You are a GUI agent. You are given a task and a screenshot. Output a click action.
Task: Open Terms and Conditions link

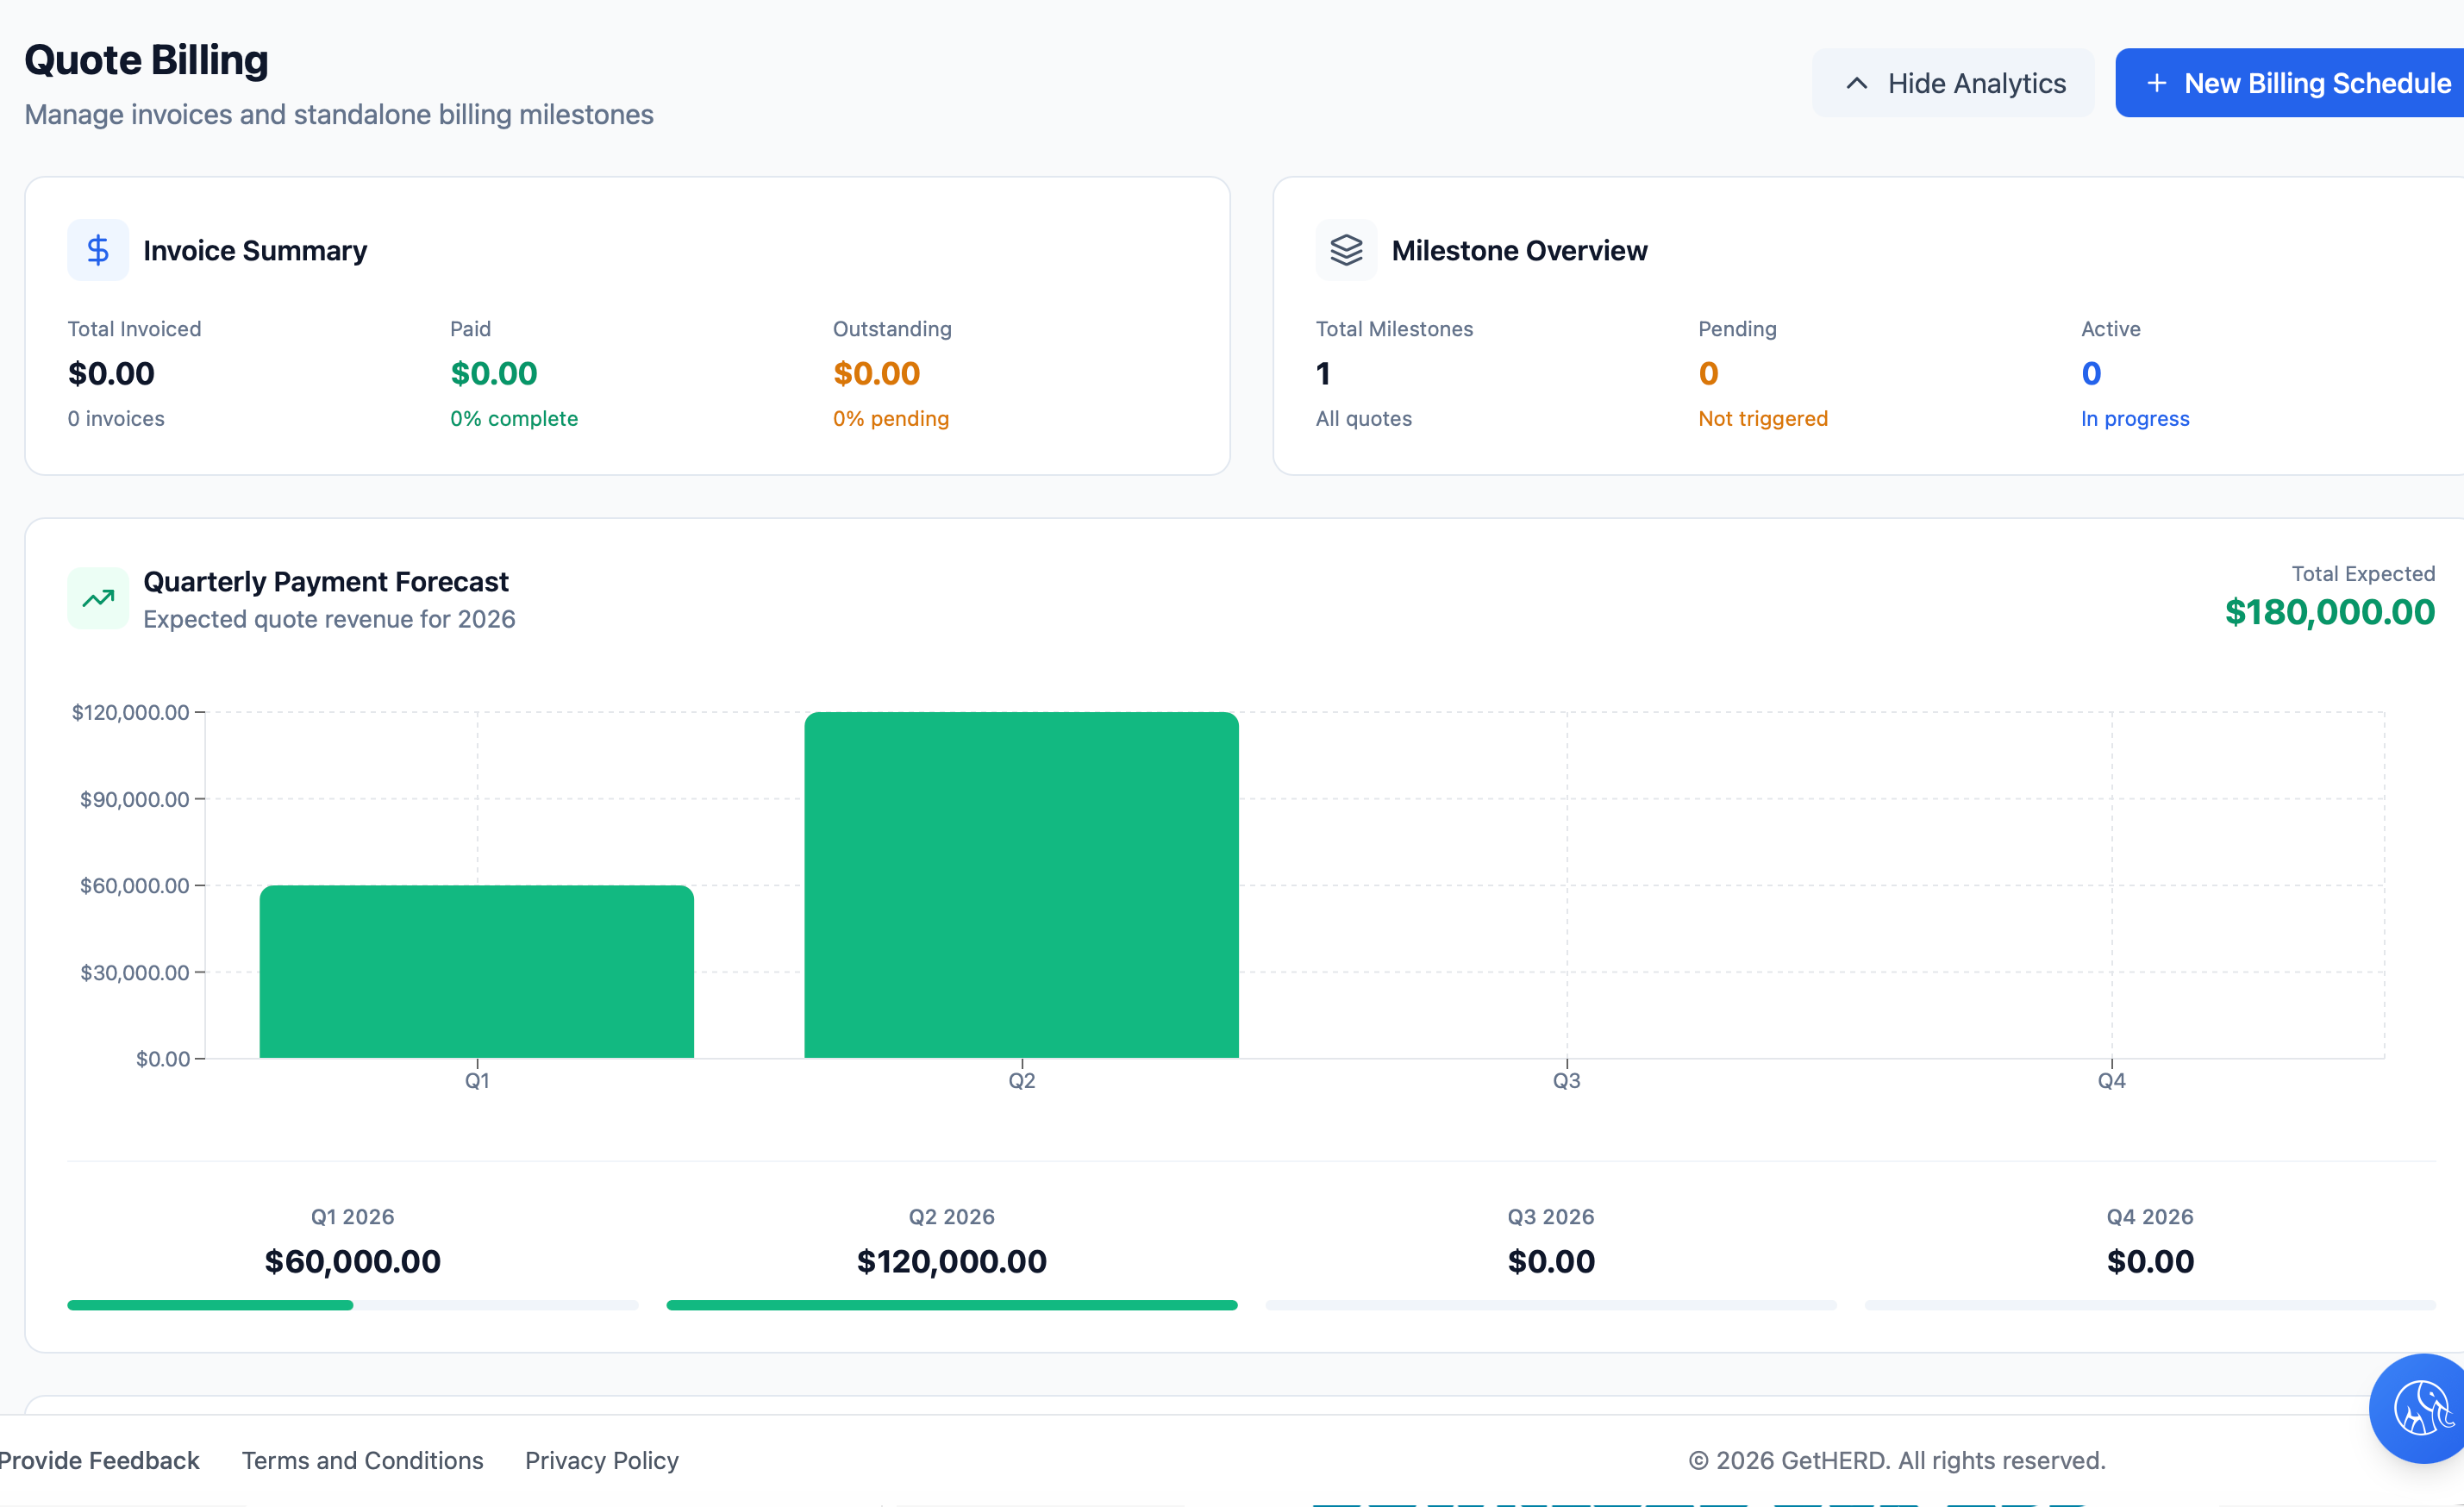(x=362, y=1460)
